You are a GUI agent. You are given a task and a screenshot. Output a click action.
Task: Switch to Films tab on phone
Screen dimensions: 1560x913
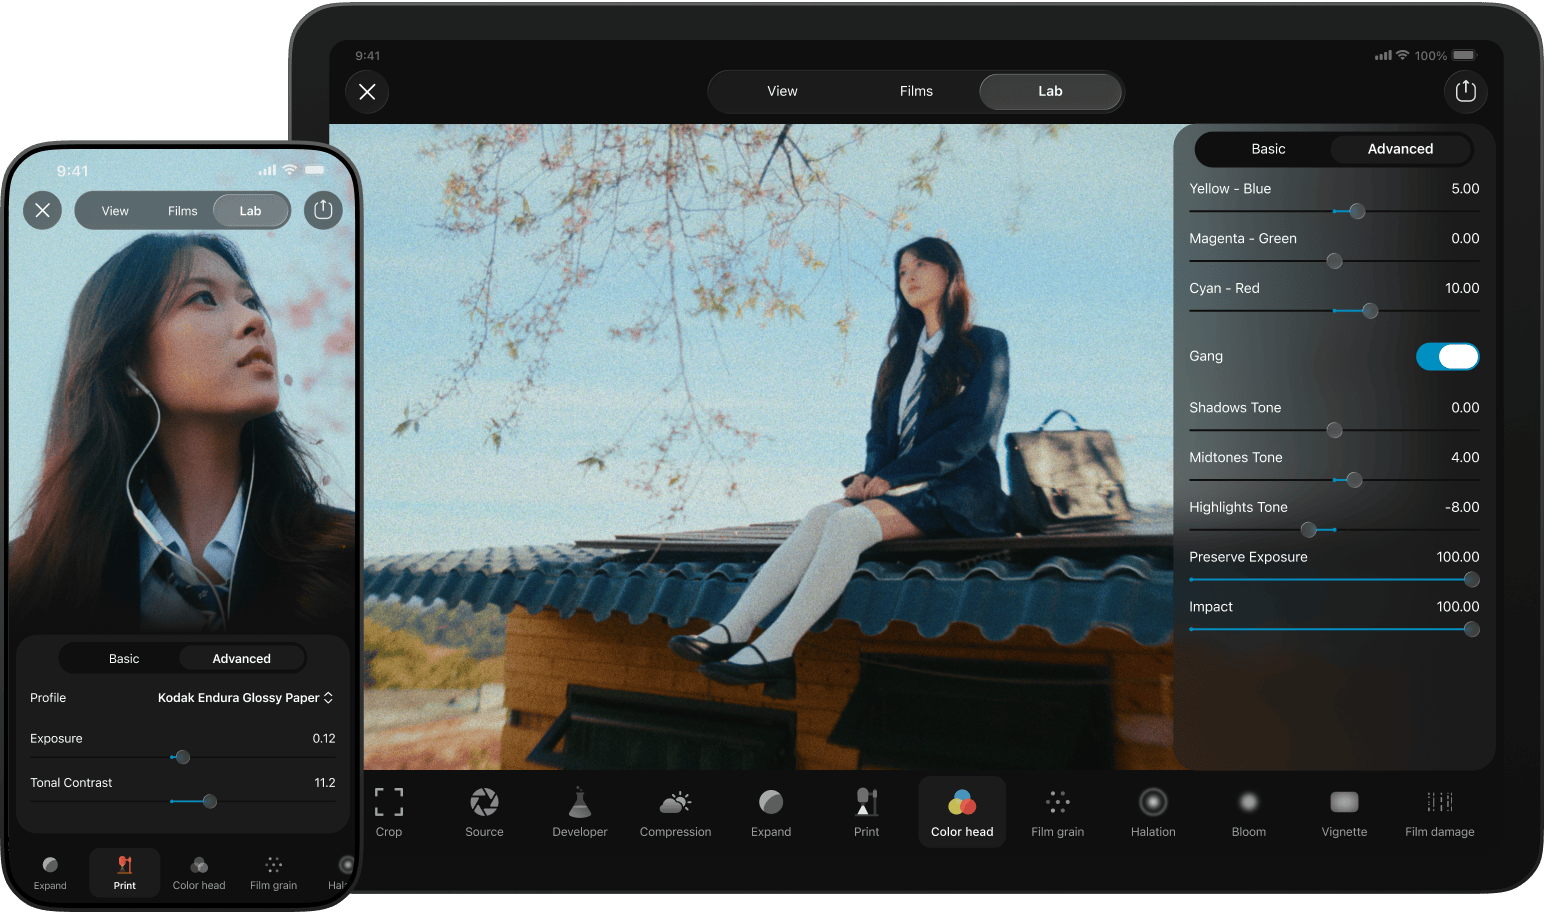[182, 211]
